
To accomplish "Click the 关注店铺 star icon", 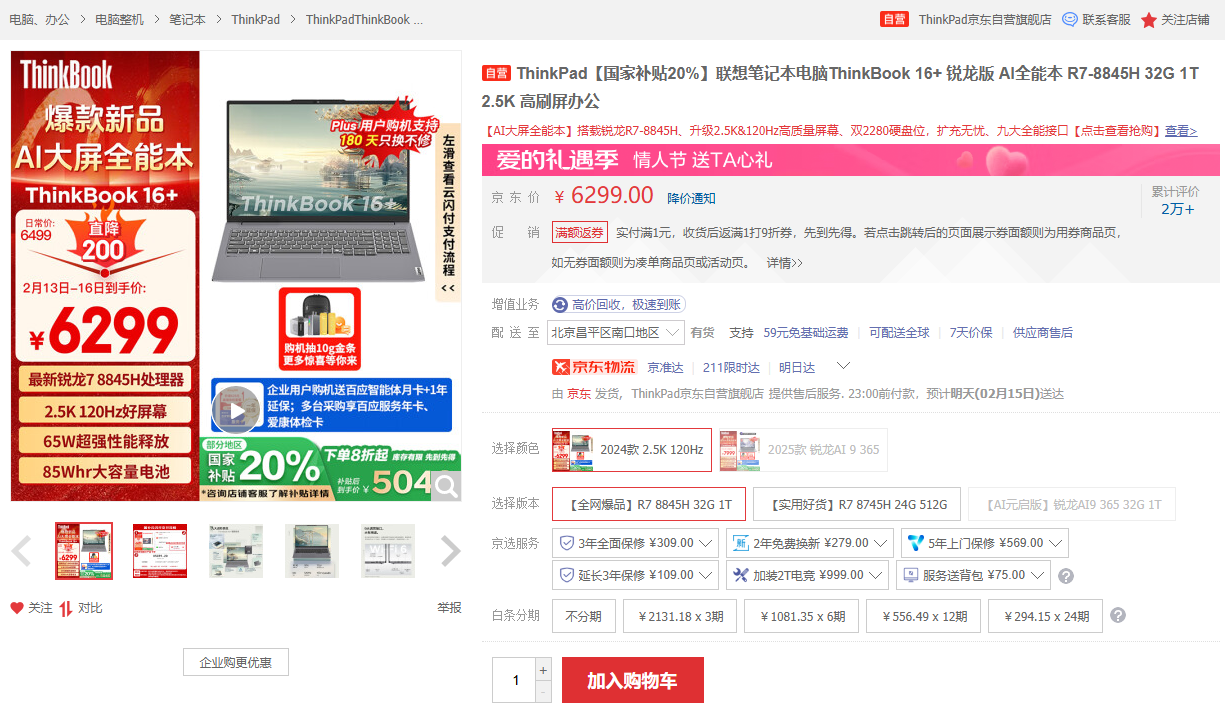I will pos(1149,20).
